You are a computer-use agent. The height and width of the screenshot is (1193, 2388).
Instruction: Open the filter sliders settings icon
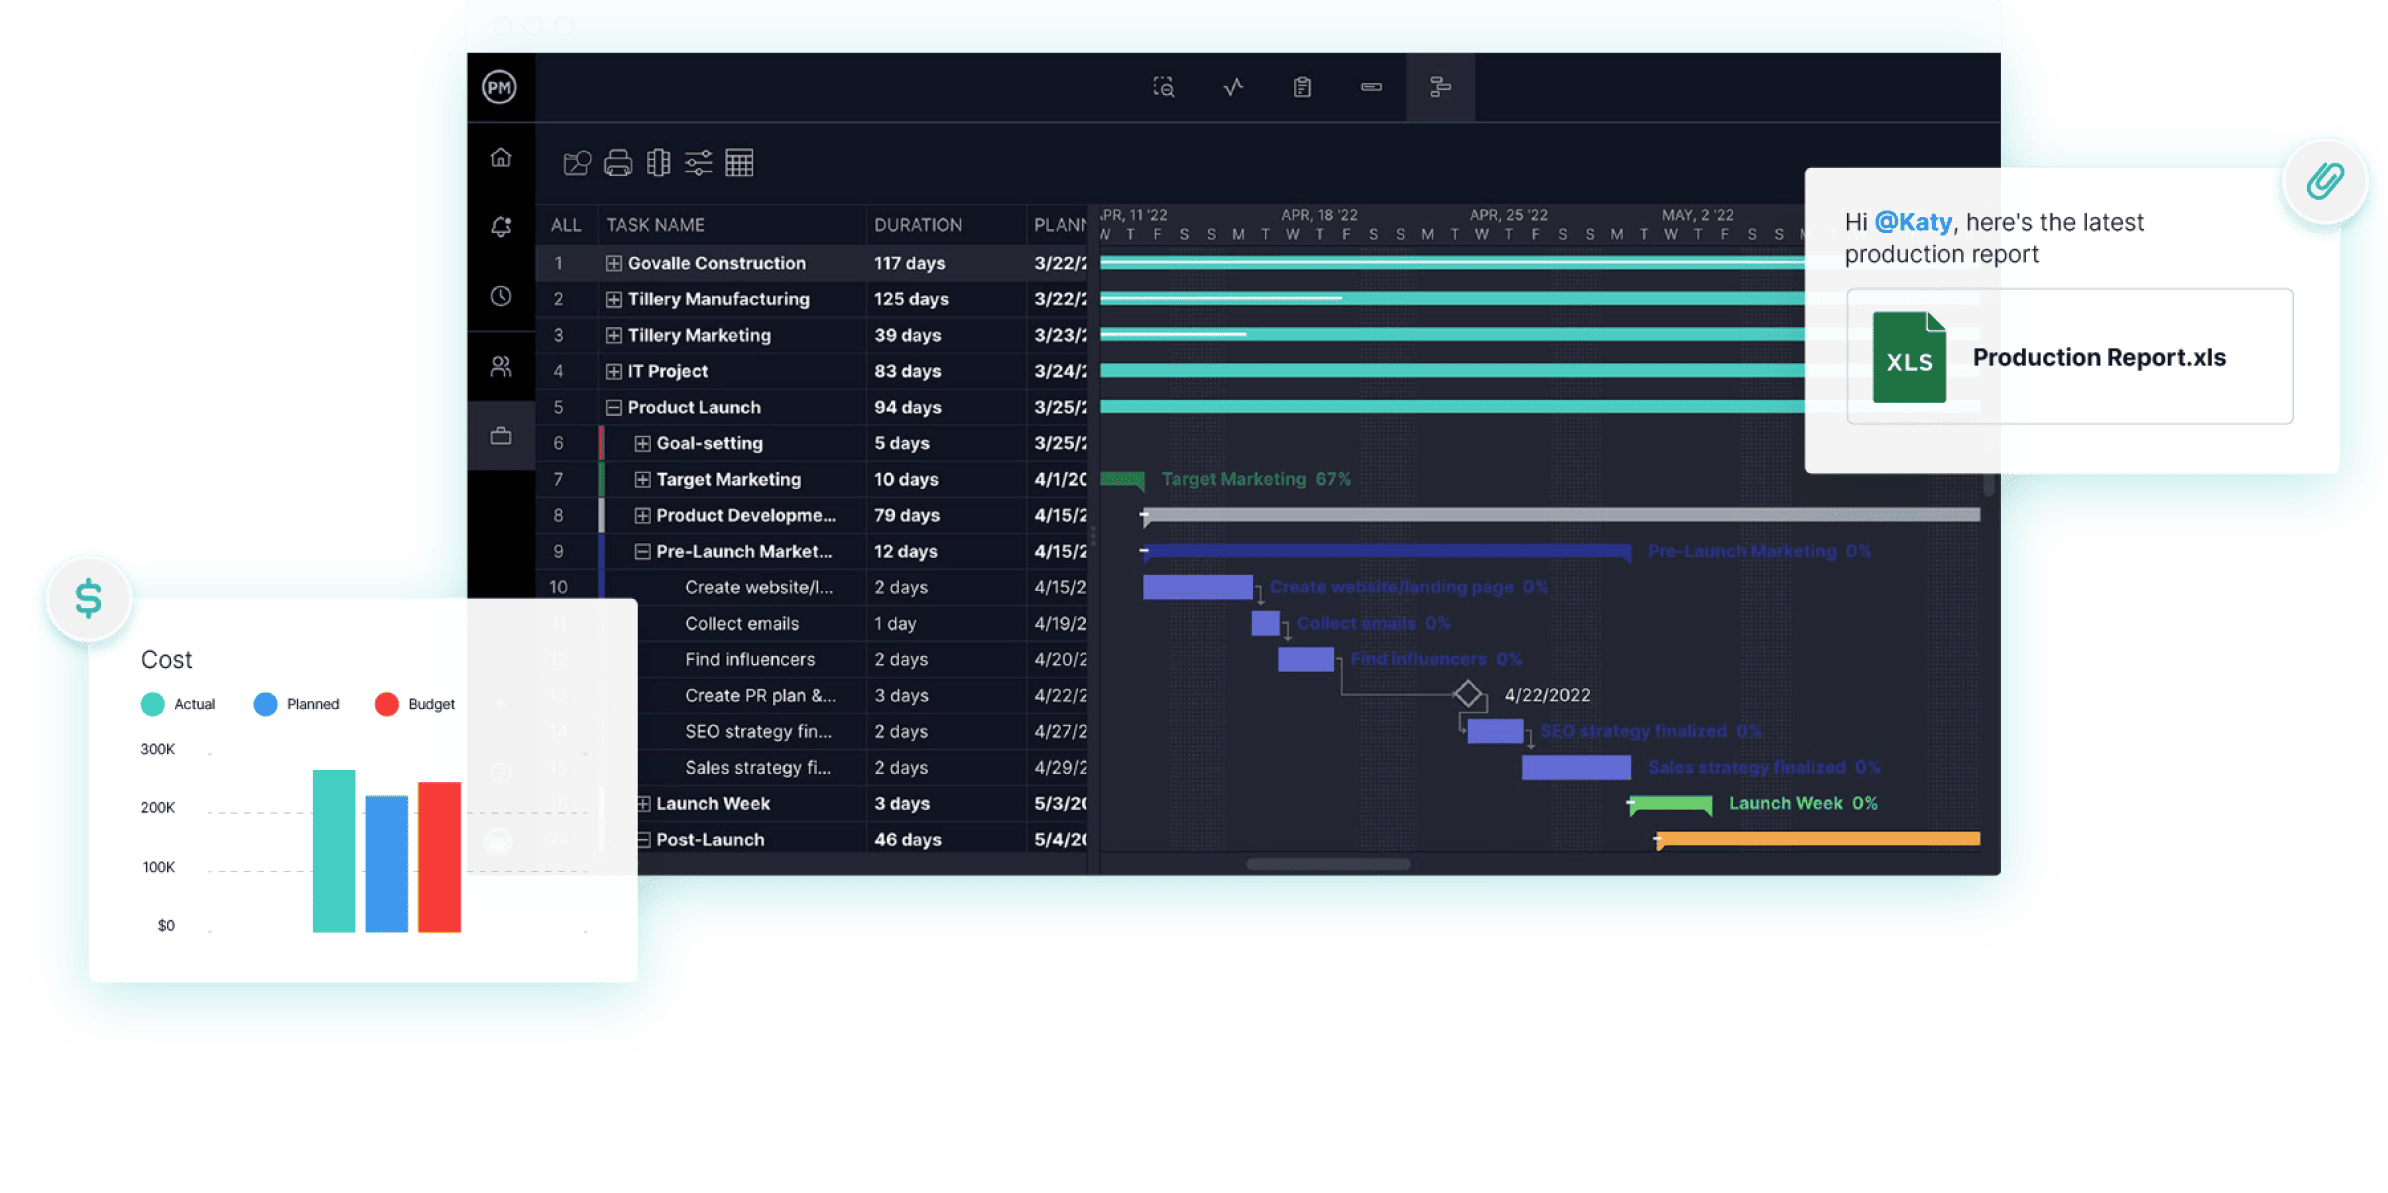698,163
